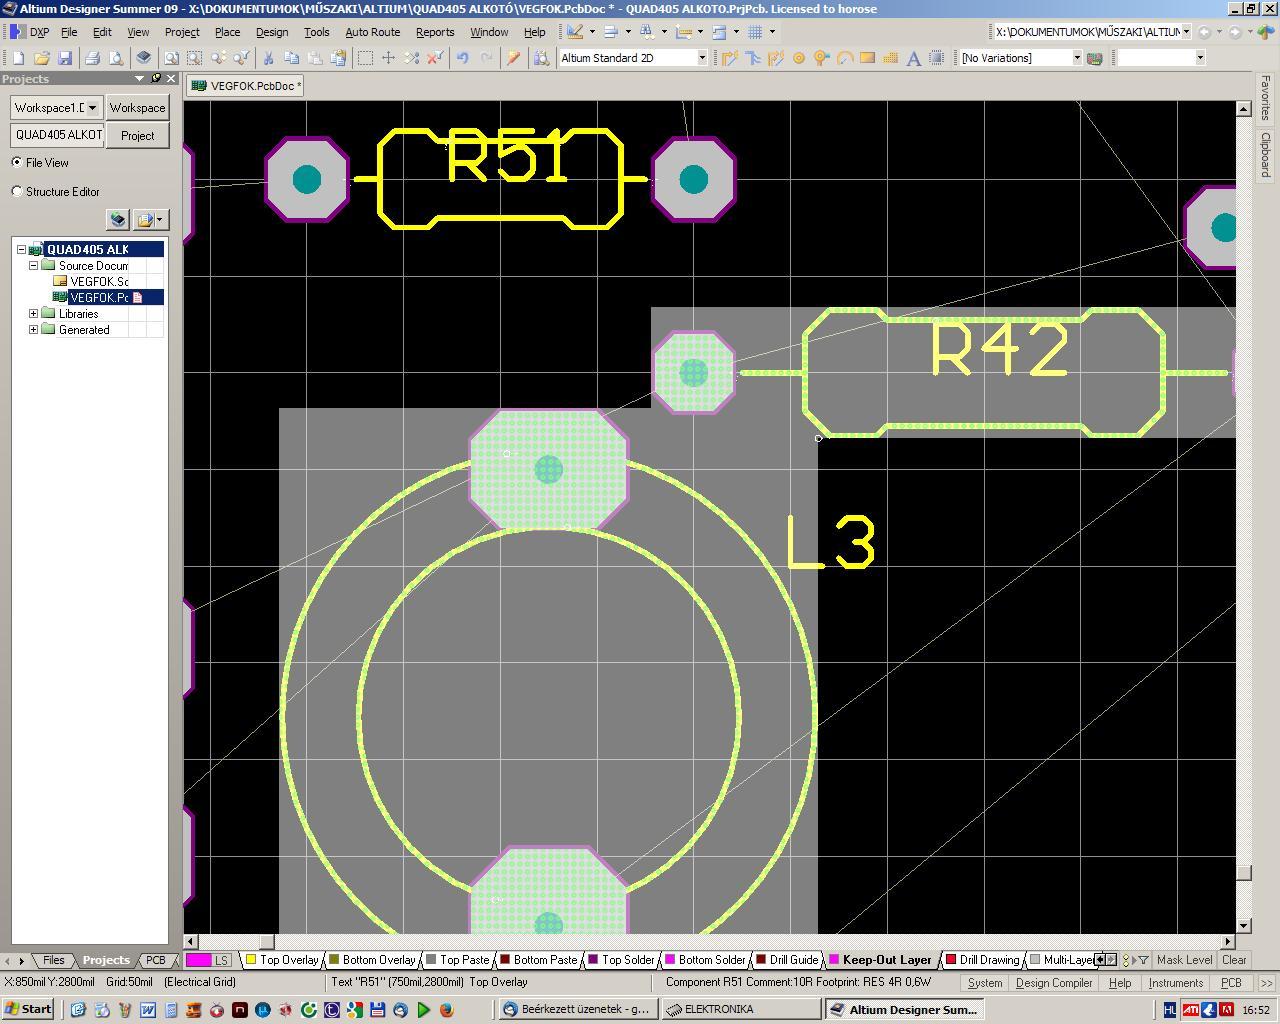This screenshot has height=1024, width=1280.
Task: Open the Workspace1 selector dropdown
Action: 93,108
